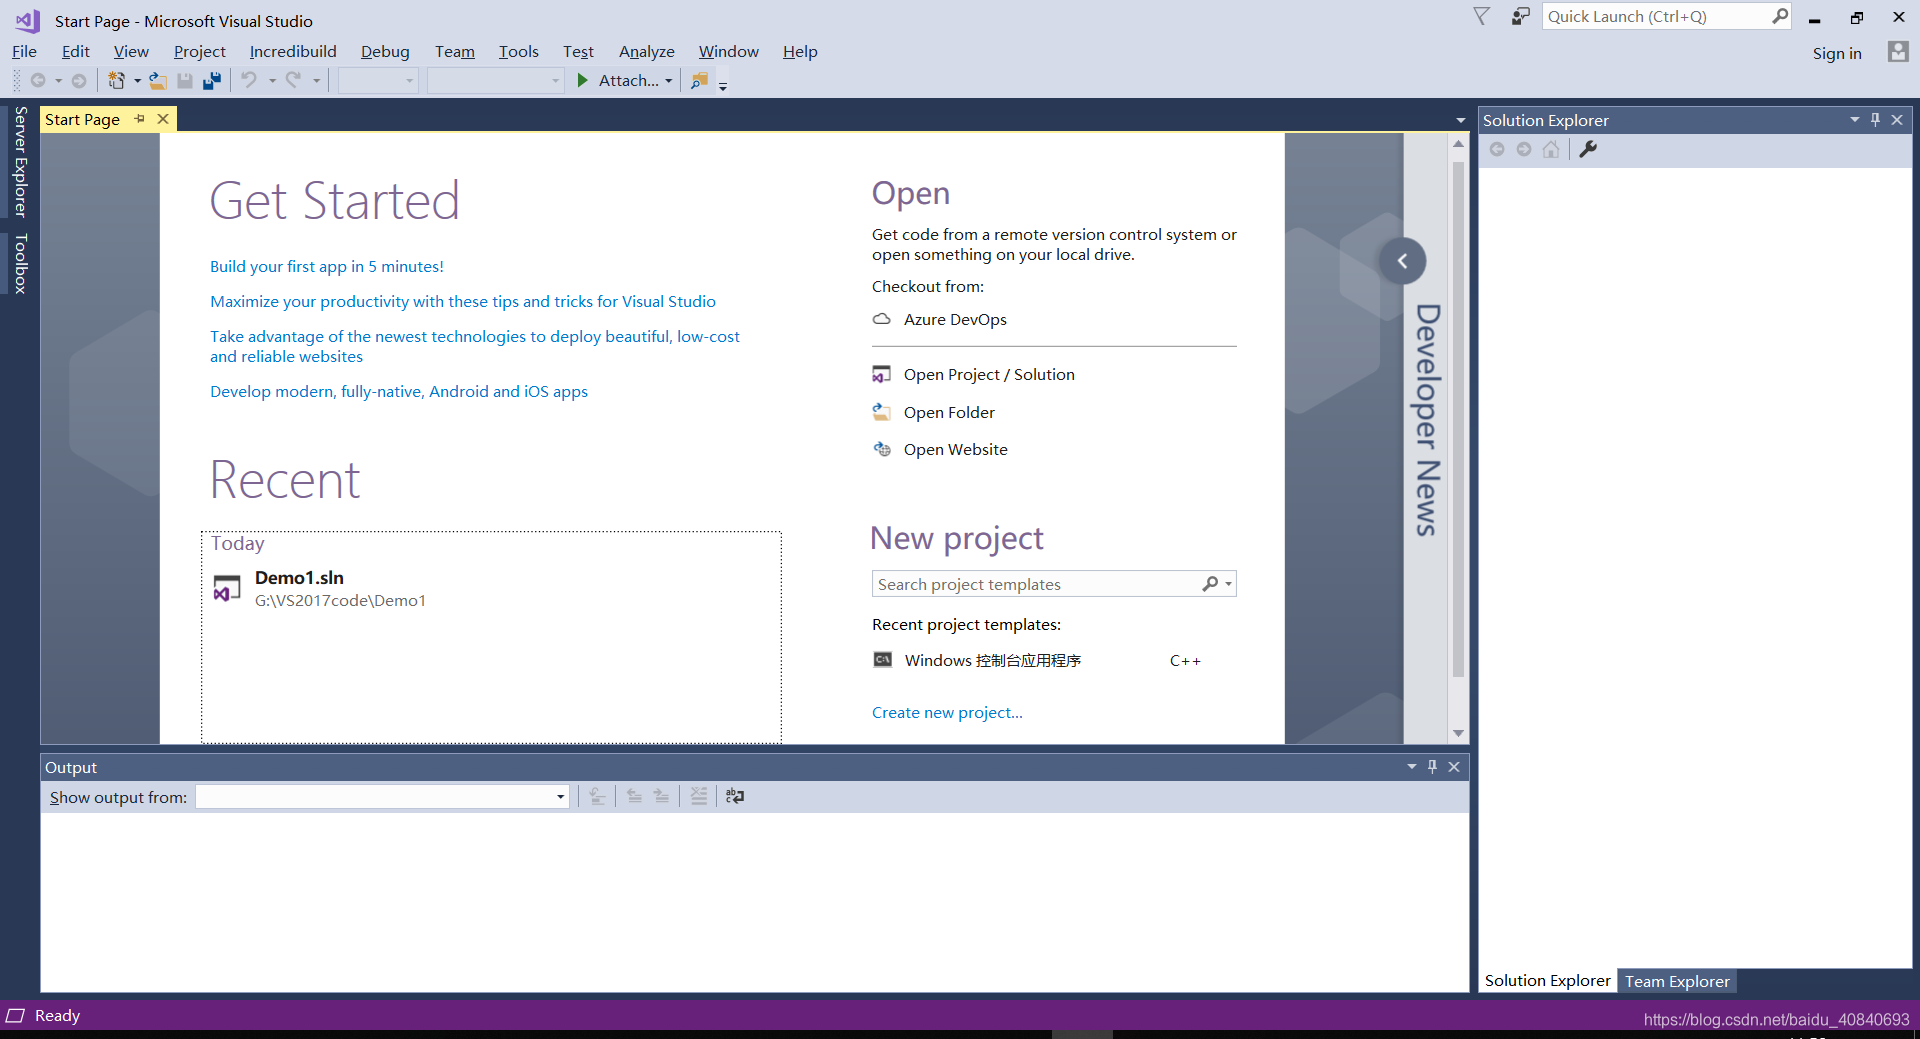Open the Attach button dropdown arrow
This screenshot has height=1039, width=1920.
coord(669,81)
